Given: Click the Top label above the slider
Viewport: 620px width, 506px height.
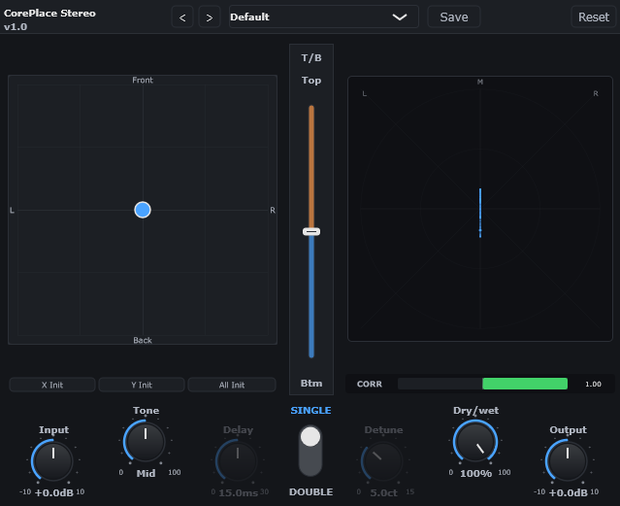Looking at the screenshot, I should (312, 80).
